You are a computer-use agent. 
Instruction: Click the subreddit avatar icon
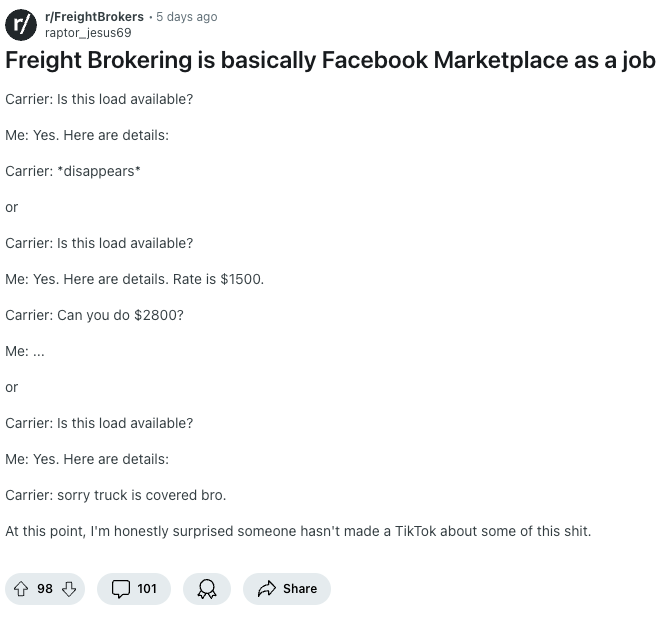pos(21,24)
